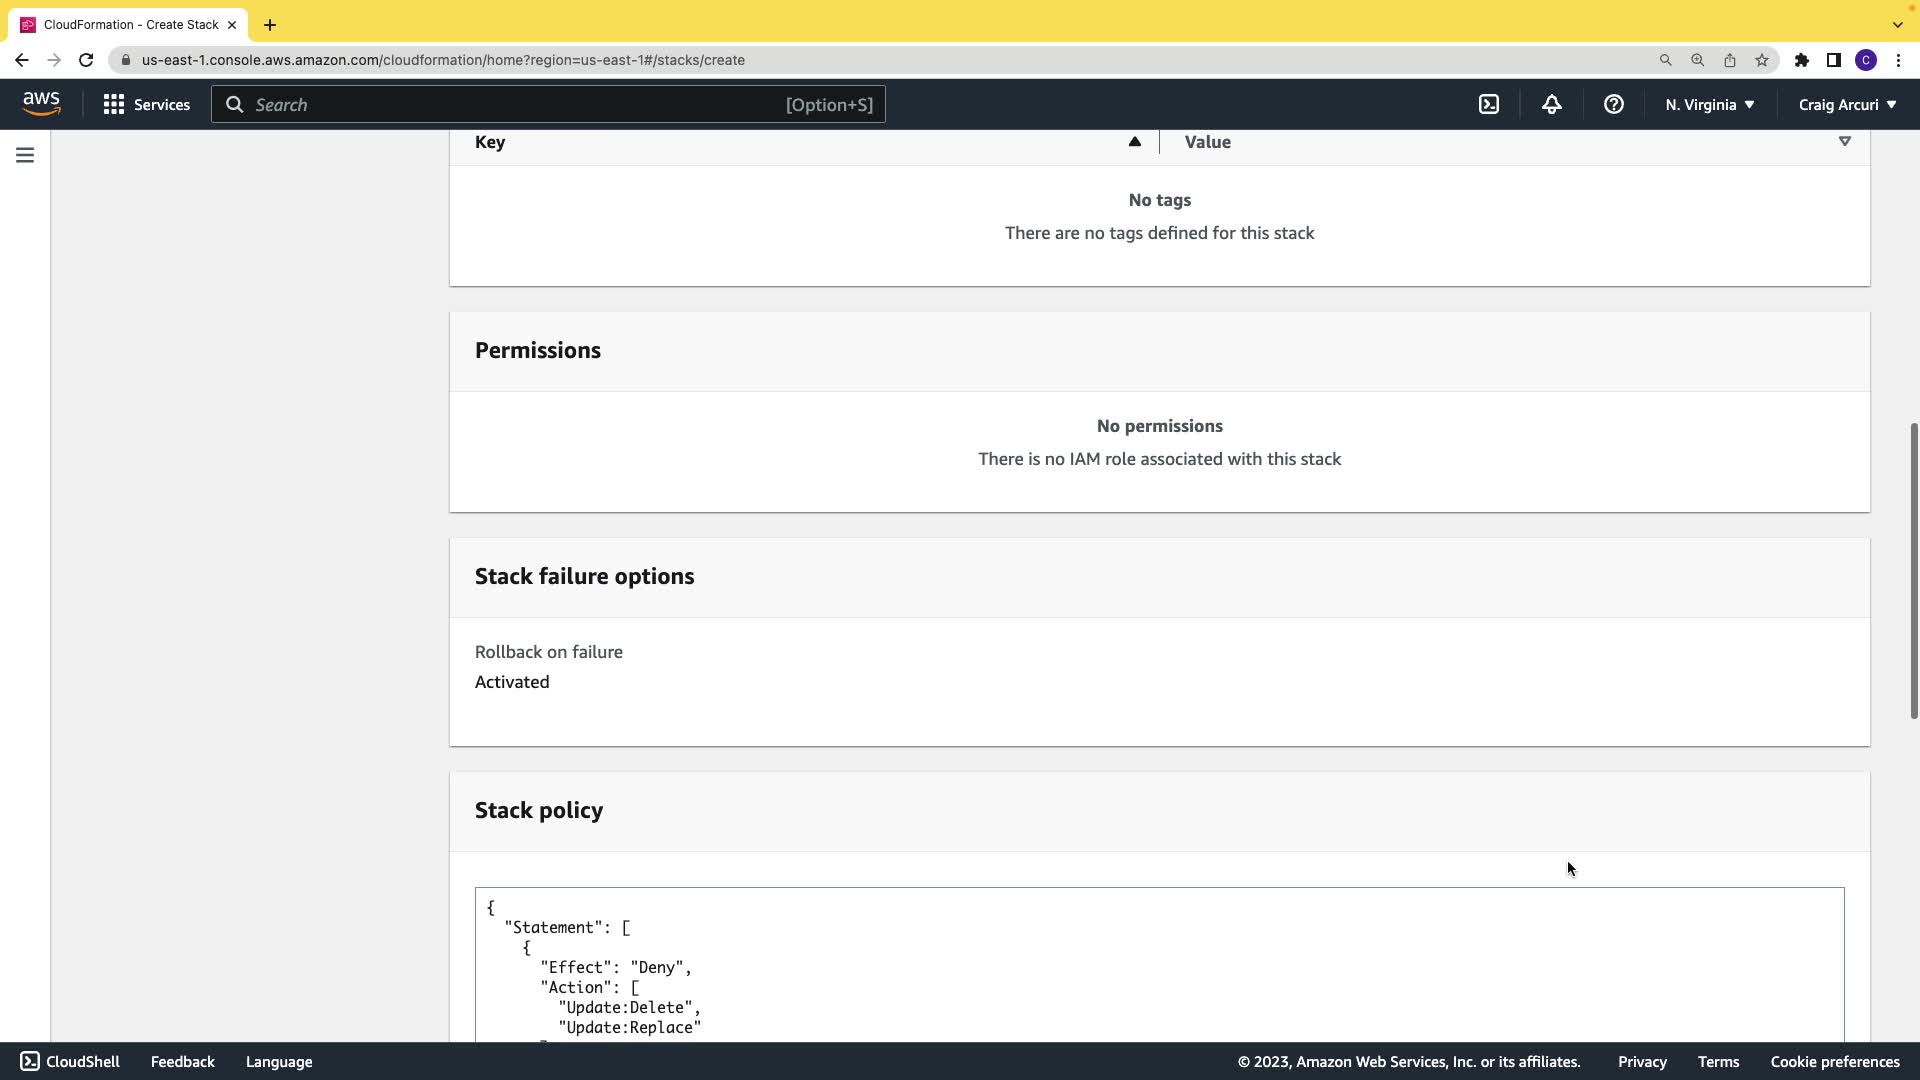Click the Feedback link in footer
Screen dimensions: 1920x1080
182,1062
